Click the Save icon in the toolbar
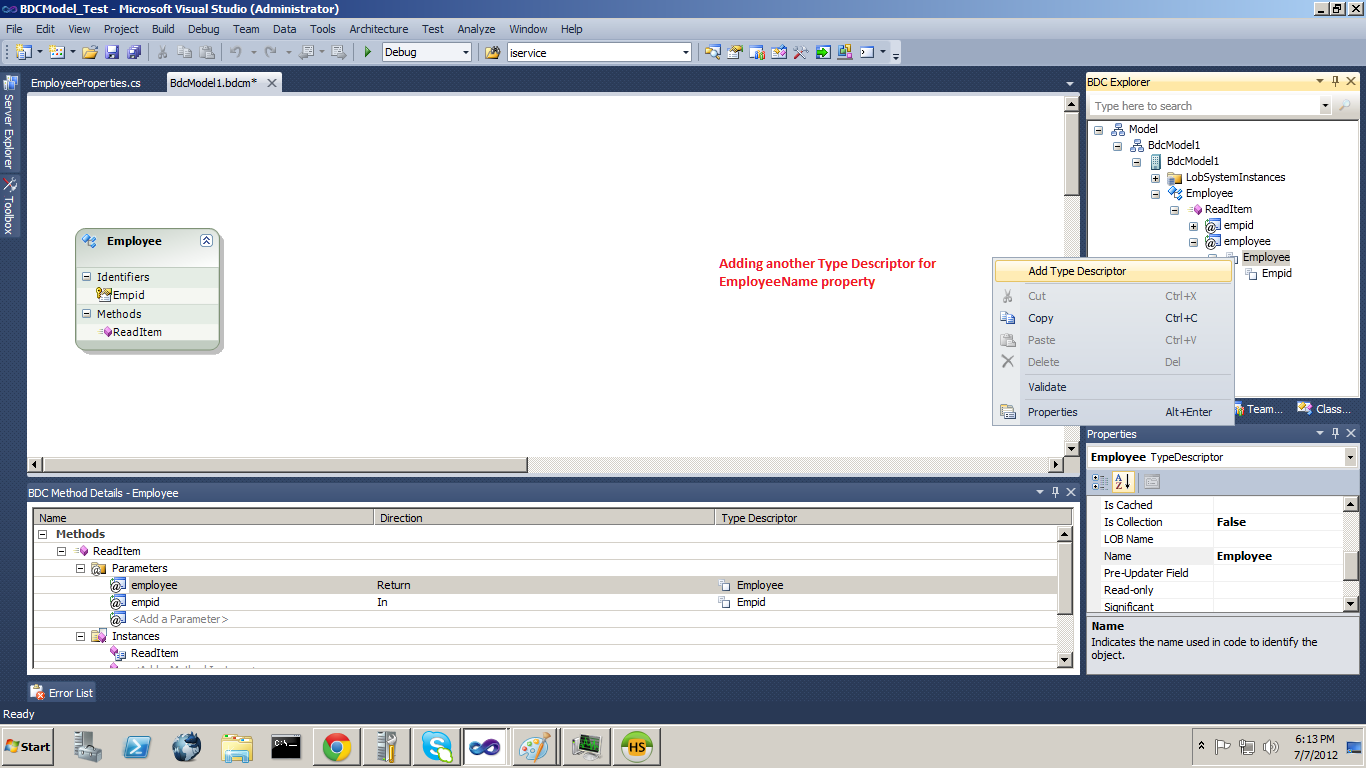 click(x=112, y=52)
